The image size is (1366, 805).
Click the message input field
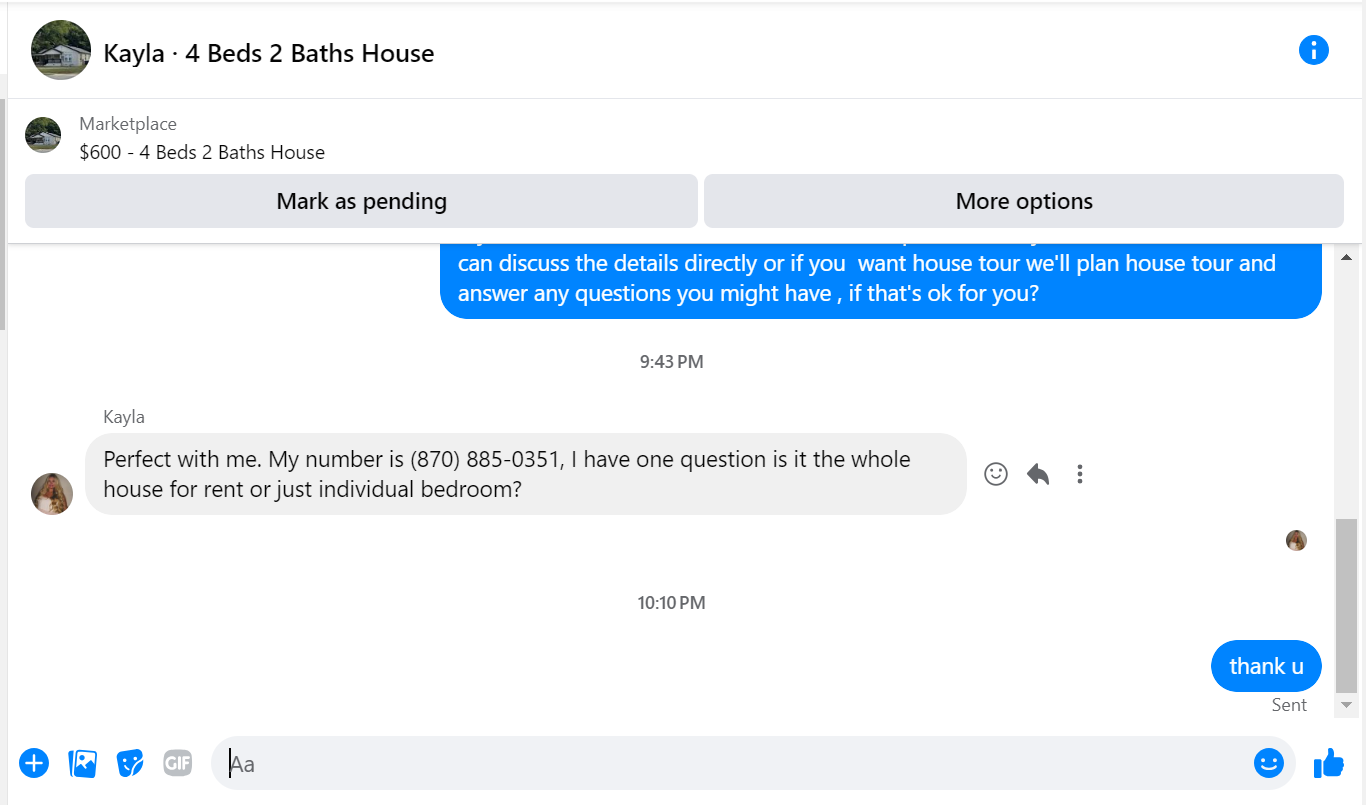pyautogui.click(x=730, y=763)
